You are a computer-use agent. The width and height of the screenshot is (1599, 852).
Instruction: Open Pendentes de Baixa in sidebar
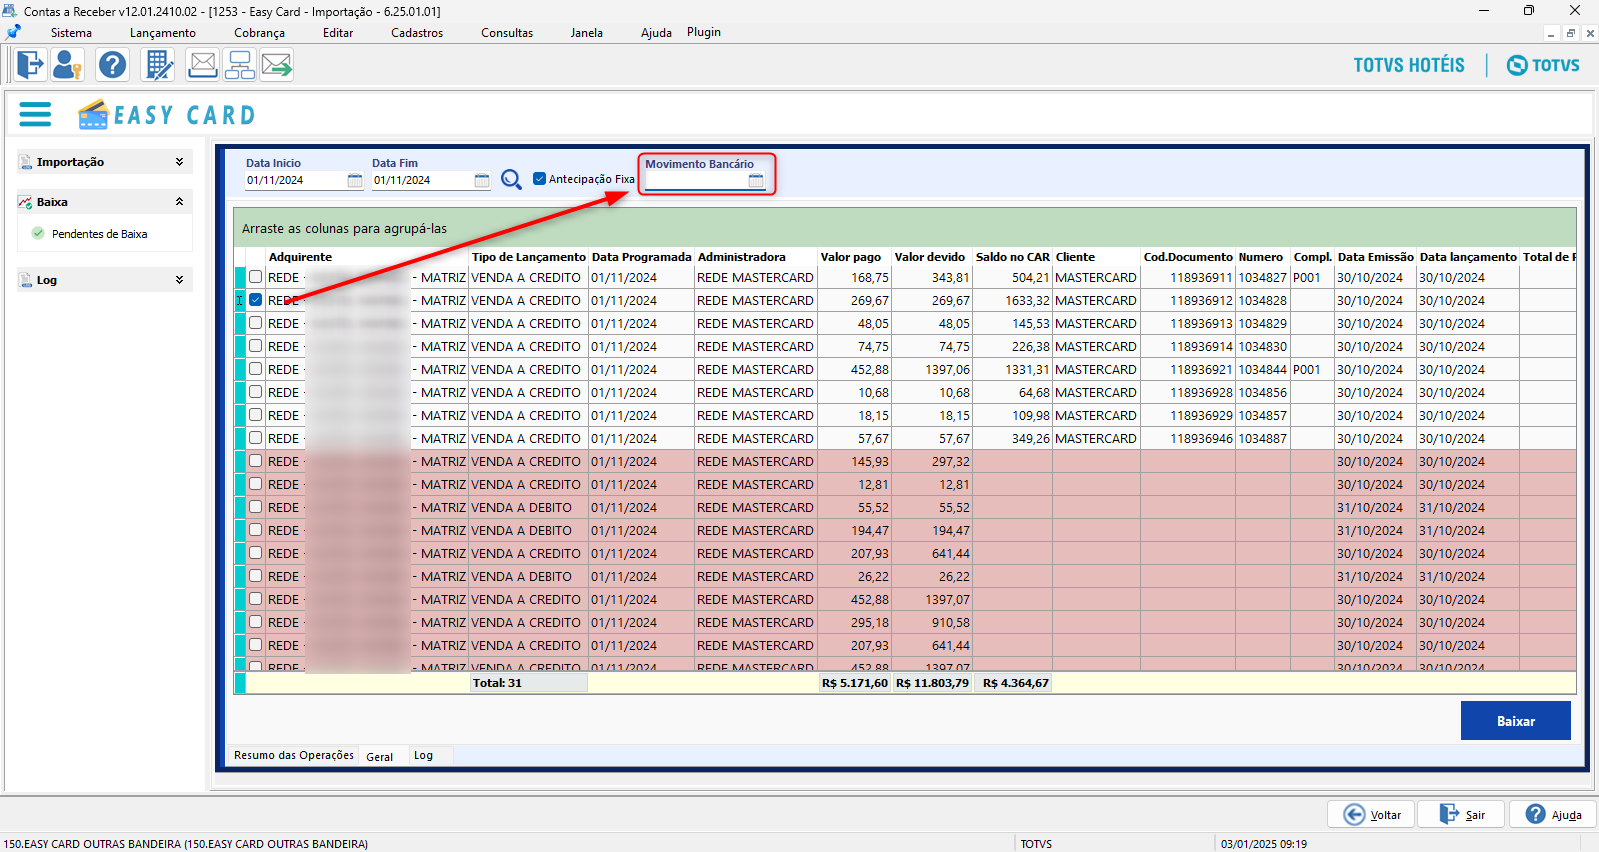point(99,234)
